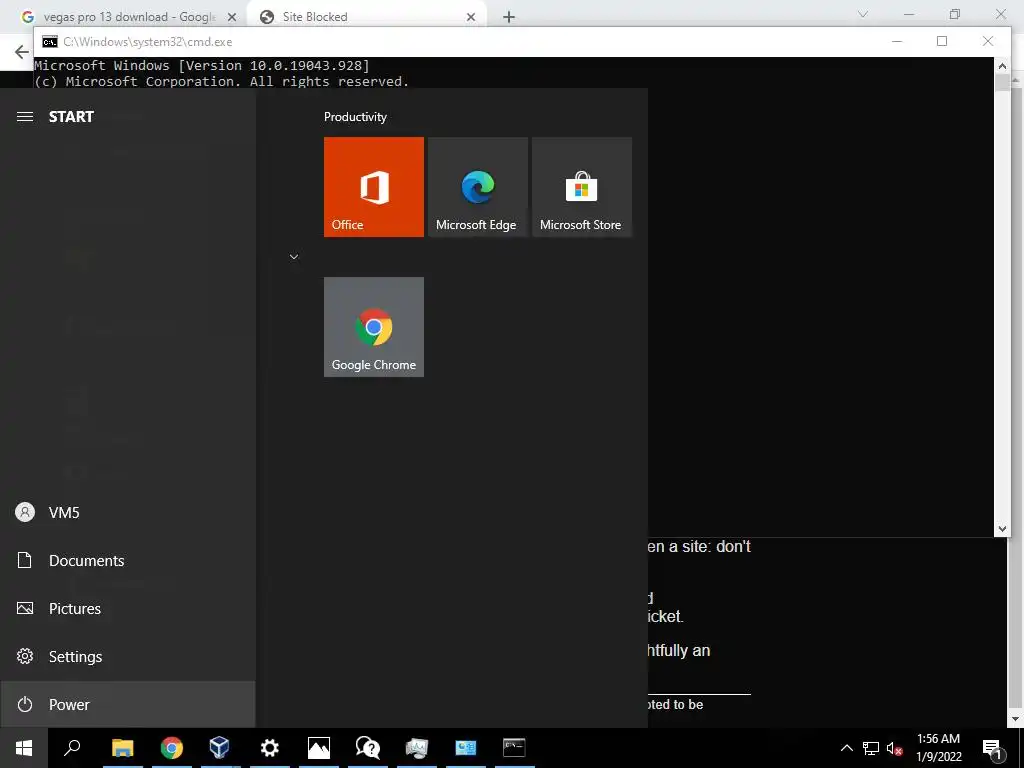Show hidden system tray icons
This screenshot has height=768, width=1024.
846,748
